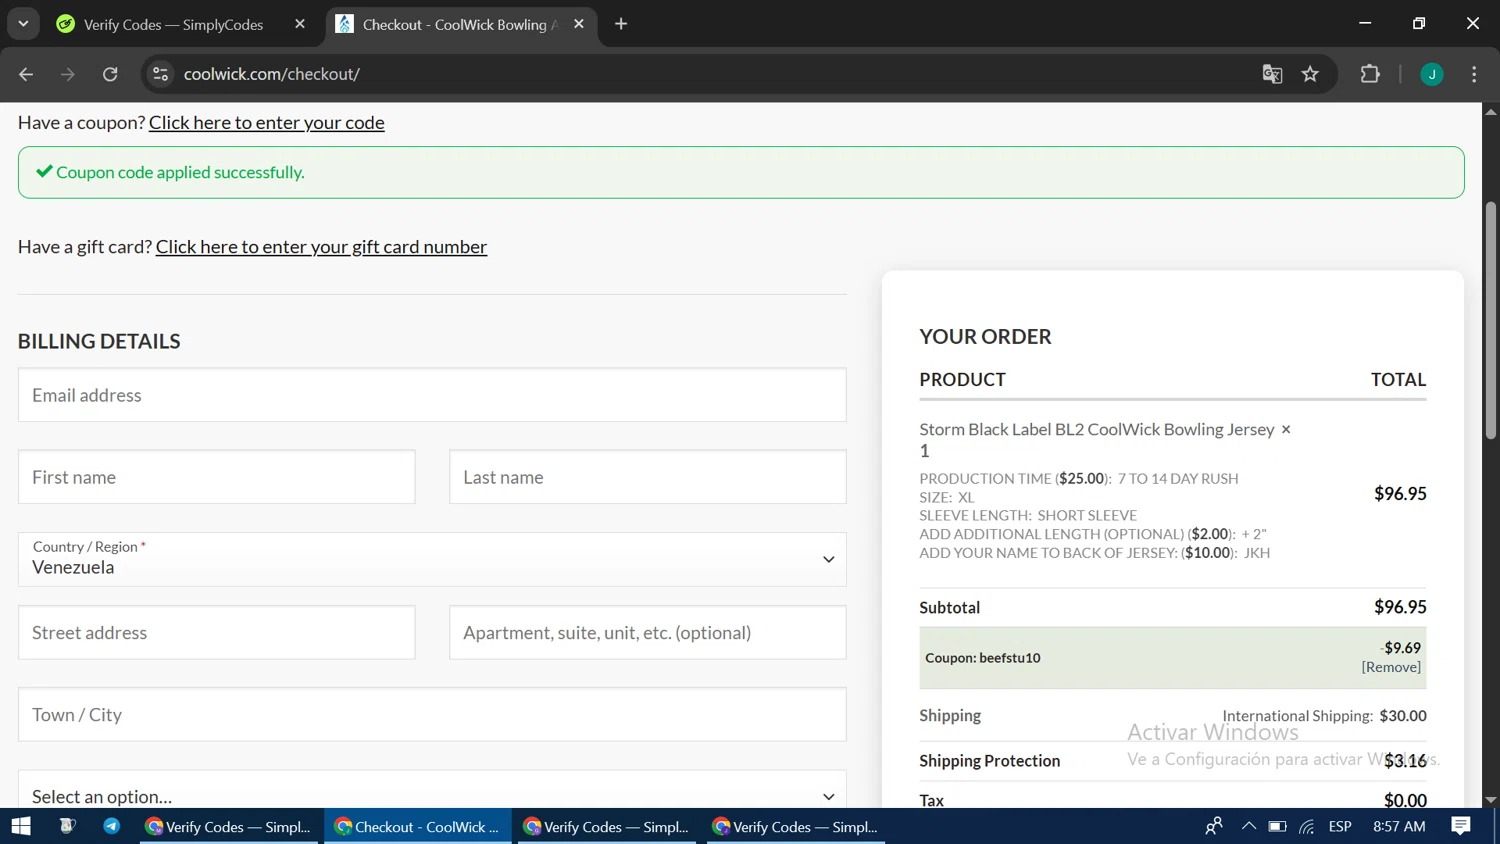The height and width of the screenshot is (844, 1500).
Task: Go back to the previous page
Action: (x=26, y=74)
